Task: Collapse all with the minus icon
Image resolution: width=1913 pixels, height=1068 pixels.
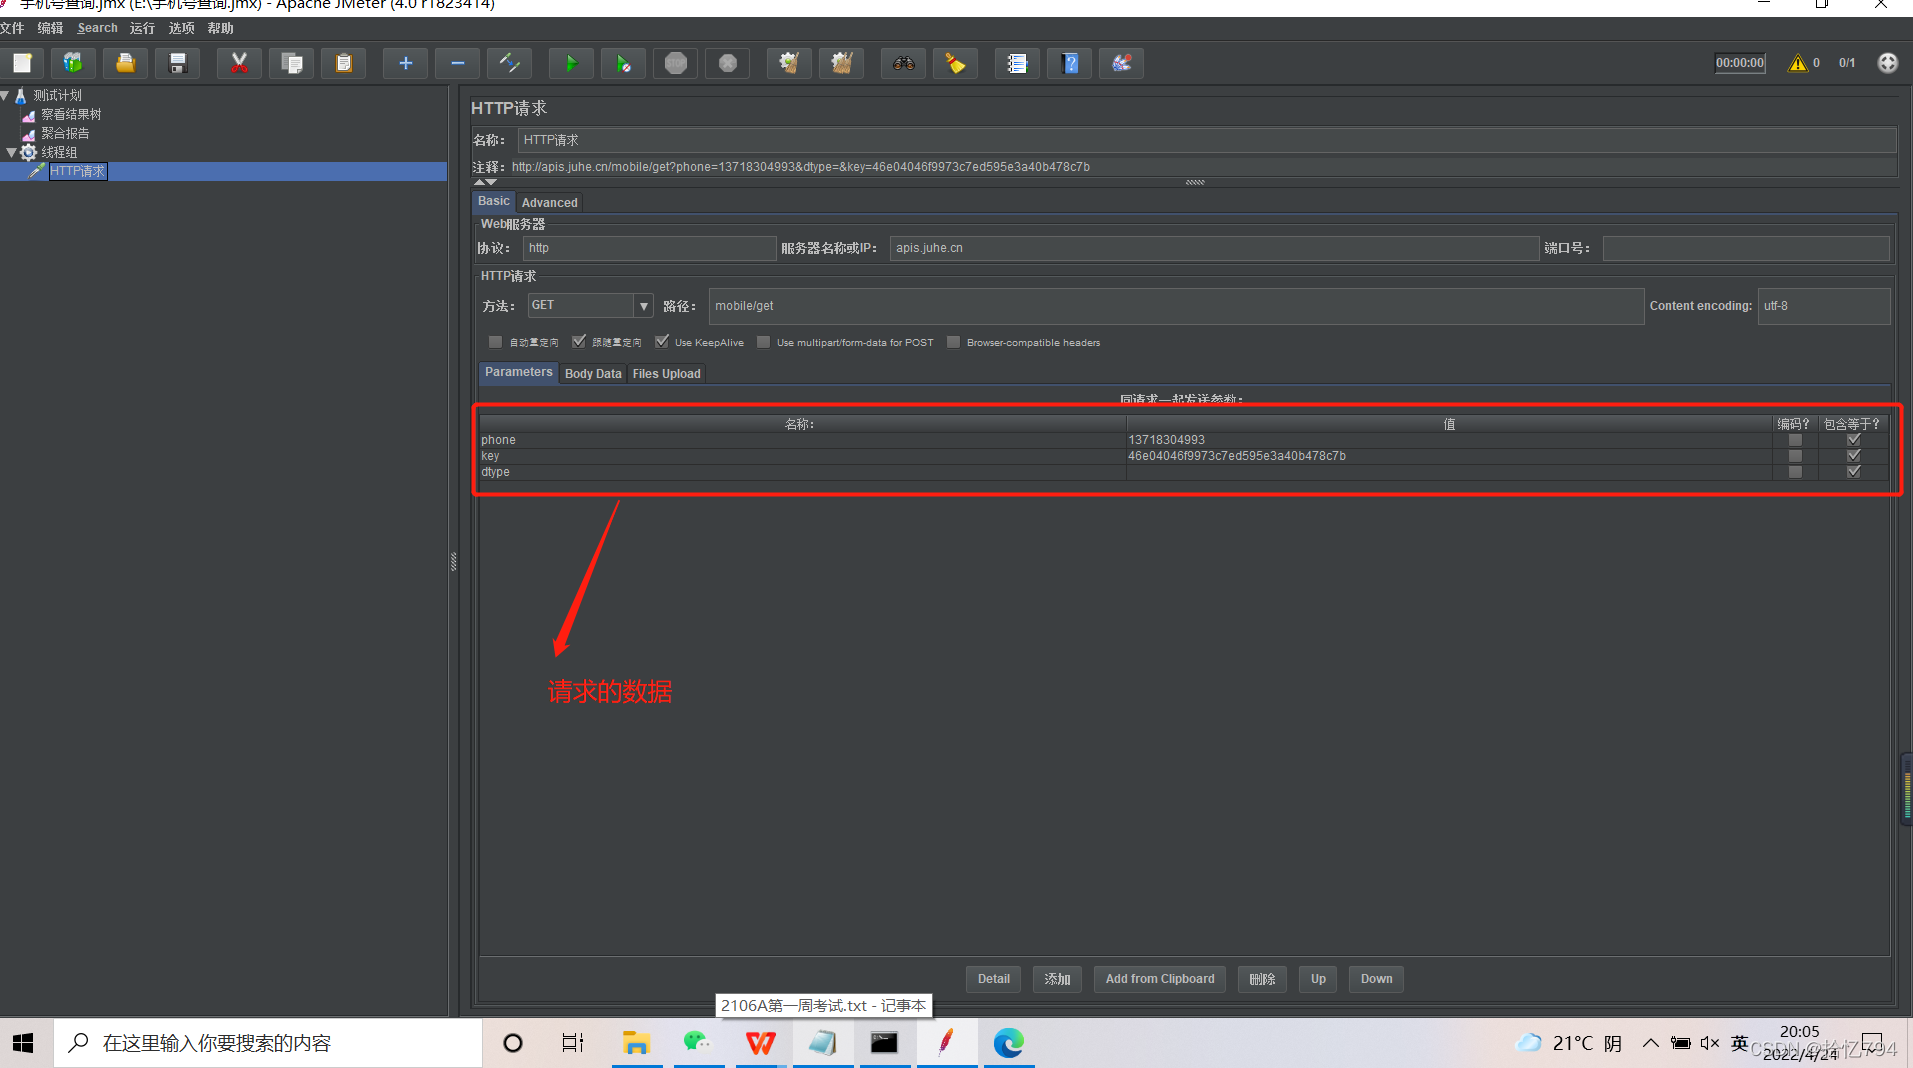Action: click(458, 63)
